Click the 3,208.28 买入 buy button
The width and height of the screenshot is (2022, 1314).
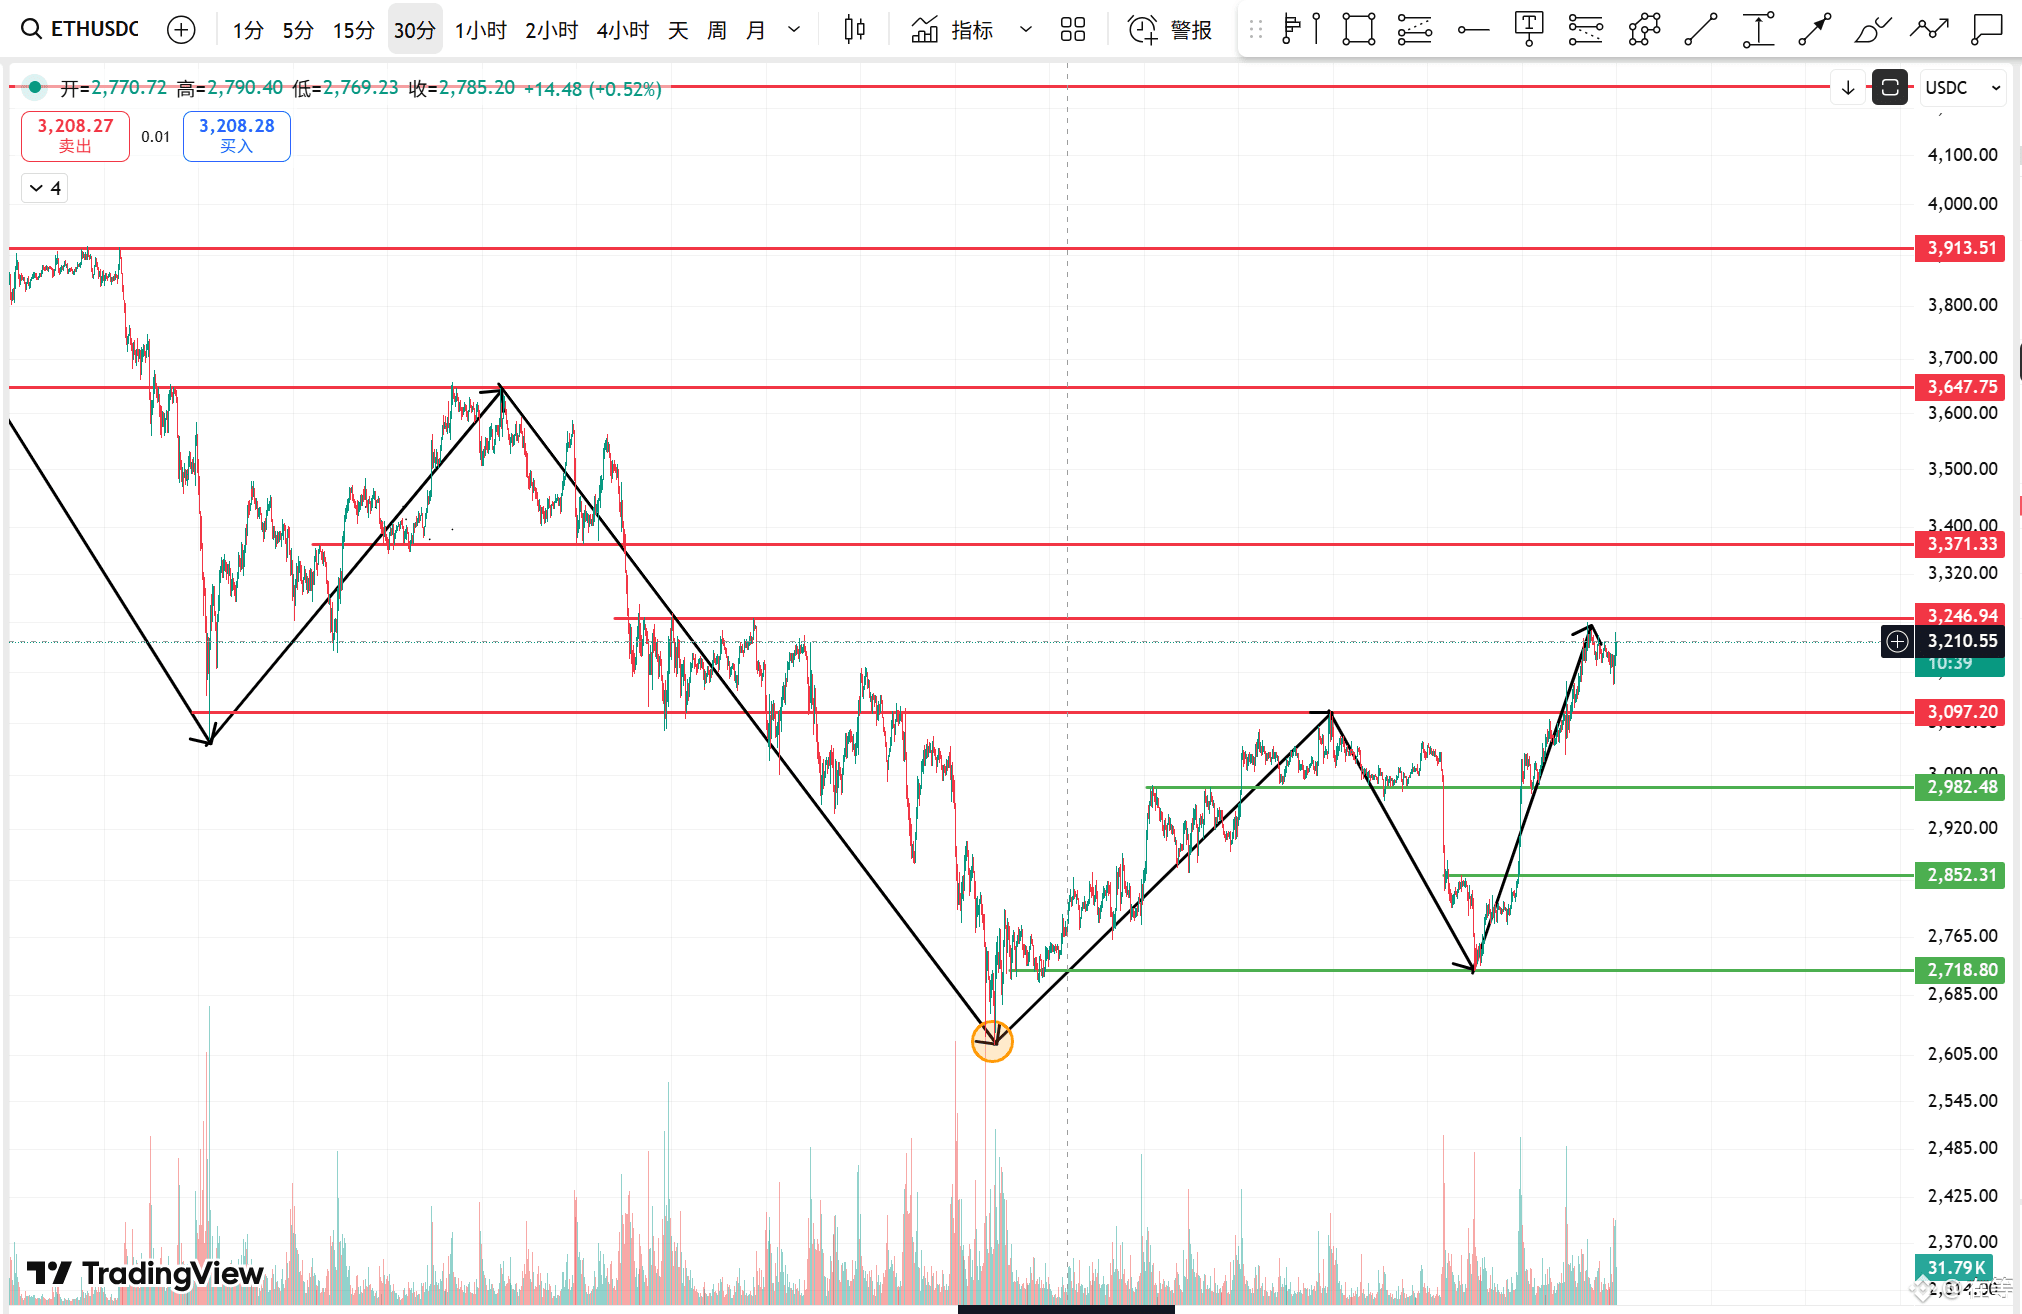click(x=236, y=136)
